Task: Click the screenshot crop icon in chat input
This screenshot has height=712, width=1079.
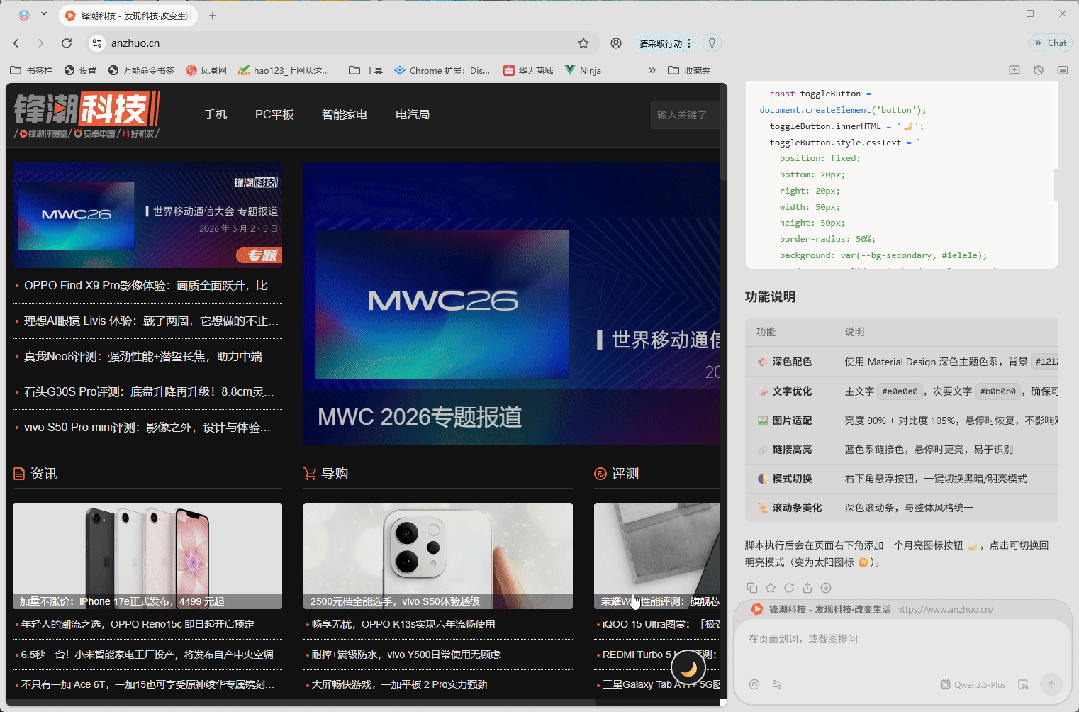Action: [1023, 685]
